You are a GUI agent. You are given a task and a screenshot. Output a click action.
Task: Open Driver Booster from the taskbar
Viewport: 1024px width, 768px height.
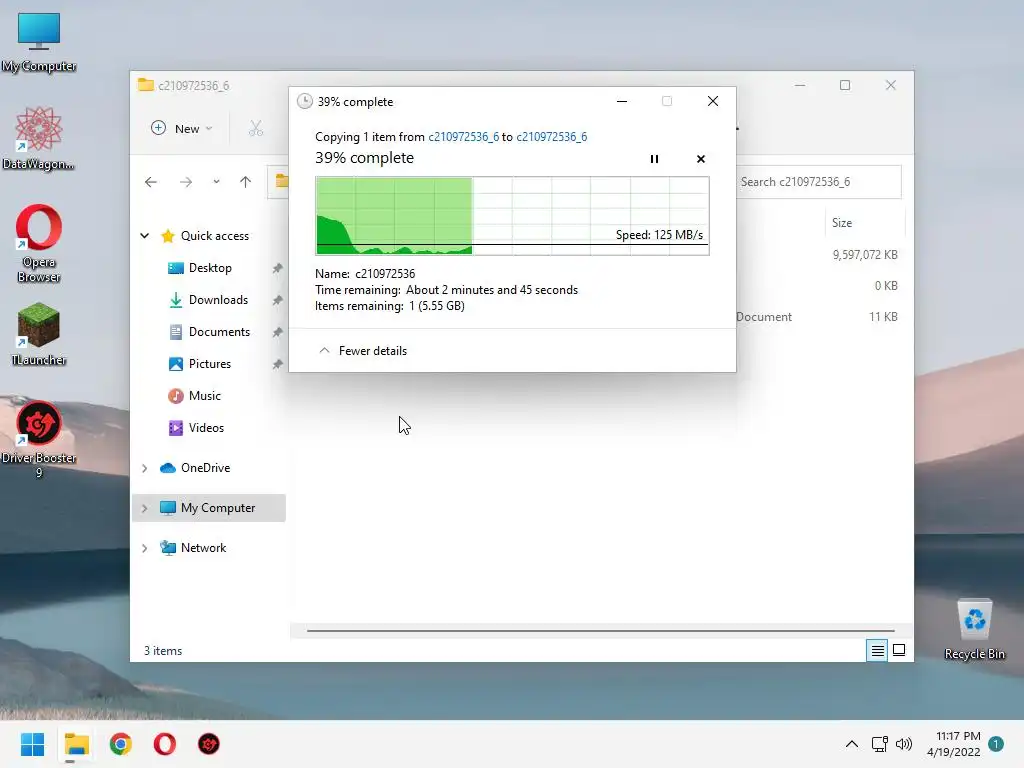coord(209,744)
